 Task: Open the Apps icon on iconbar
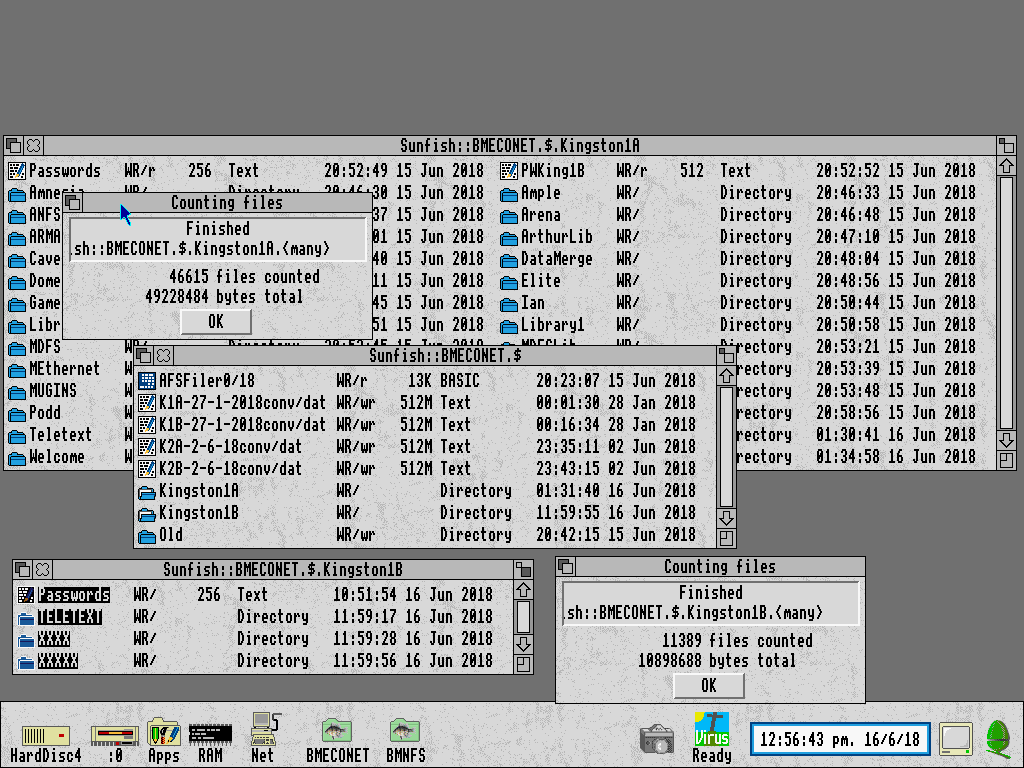coord(163,732)
